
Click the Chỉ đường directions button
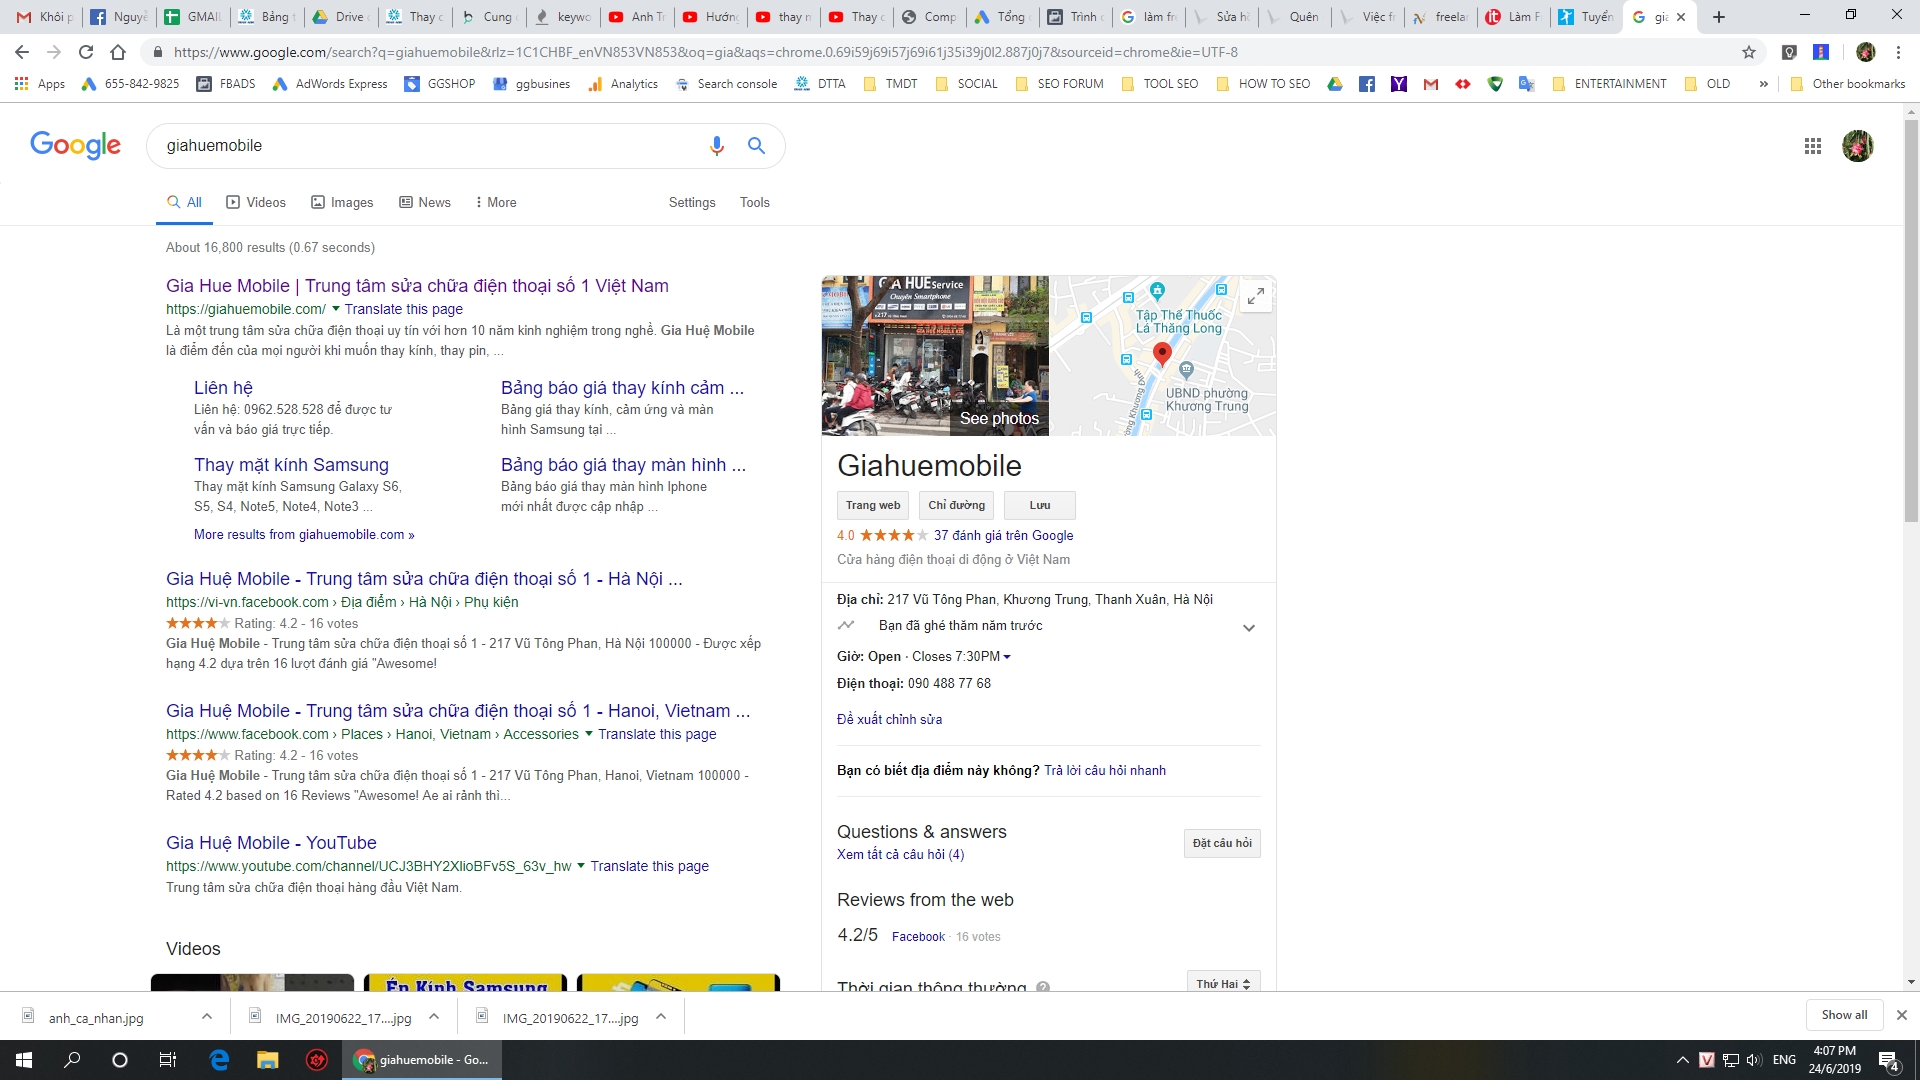tap(957, 505)
